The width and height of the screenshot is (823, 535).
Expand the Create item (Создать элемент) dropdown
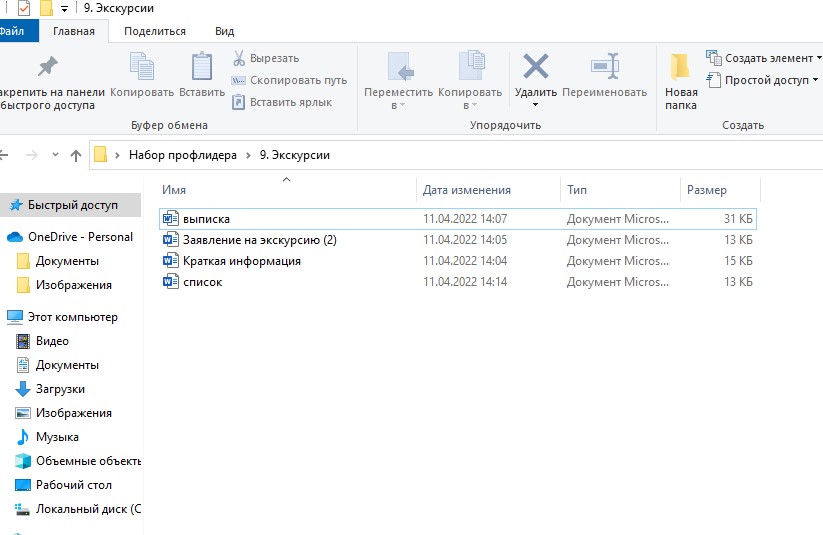(763, 58)
